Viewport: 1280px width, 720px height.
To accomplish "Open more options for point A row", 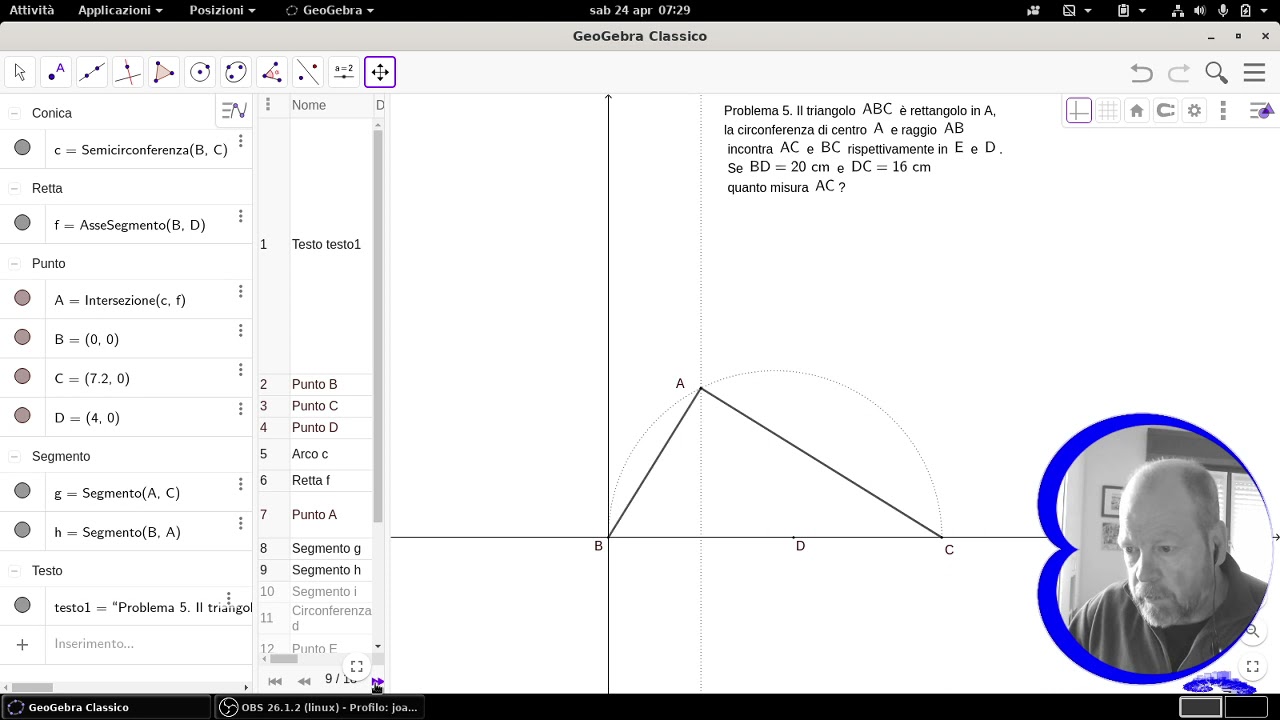I will pos(240,292).
